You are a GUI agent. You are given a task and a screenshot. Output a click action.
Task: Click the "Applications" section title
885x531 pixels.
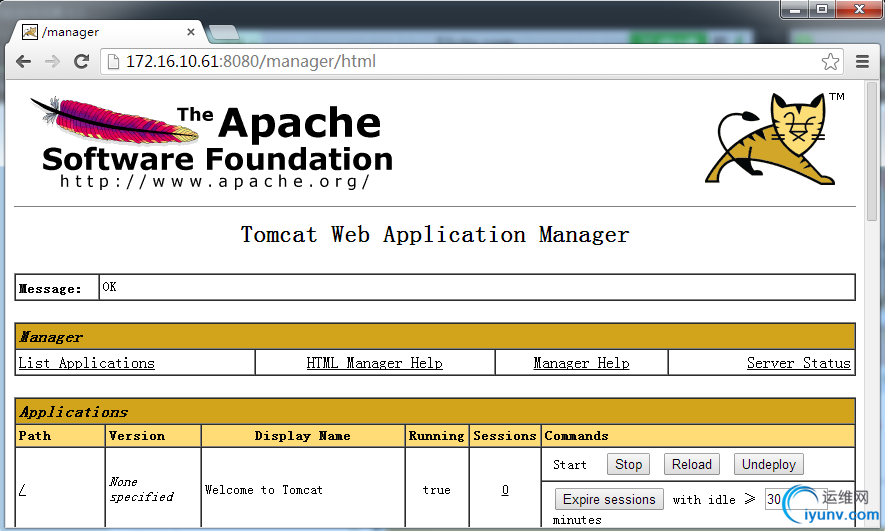[73, 412]
